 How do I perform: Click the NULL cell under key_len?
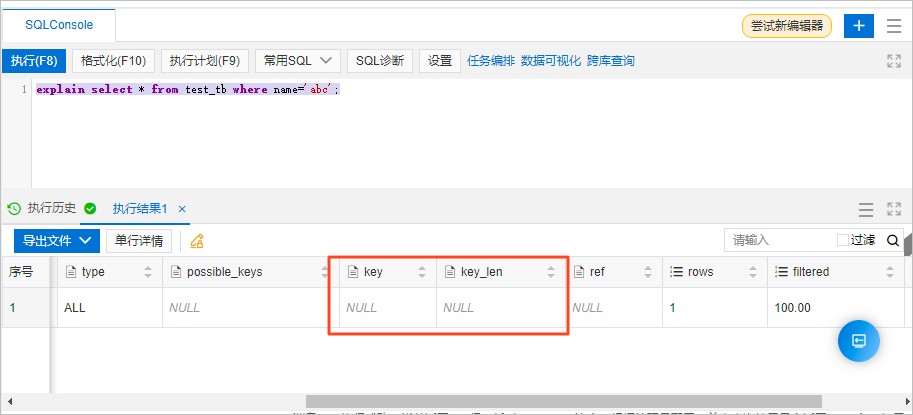[x=501, y=308]
